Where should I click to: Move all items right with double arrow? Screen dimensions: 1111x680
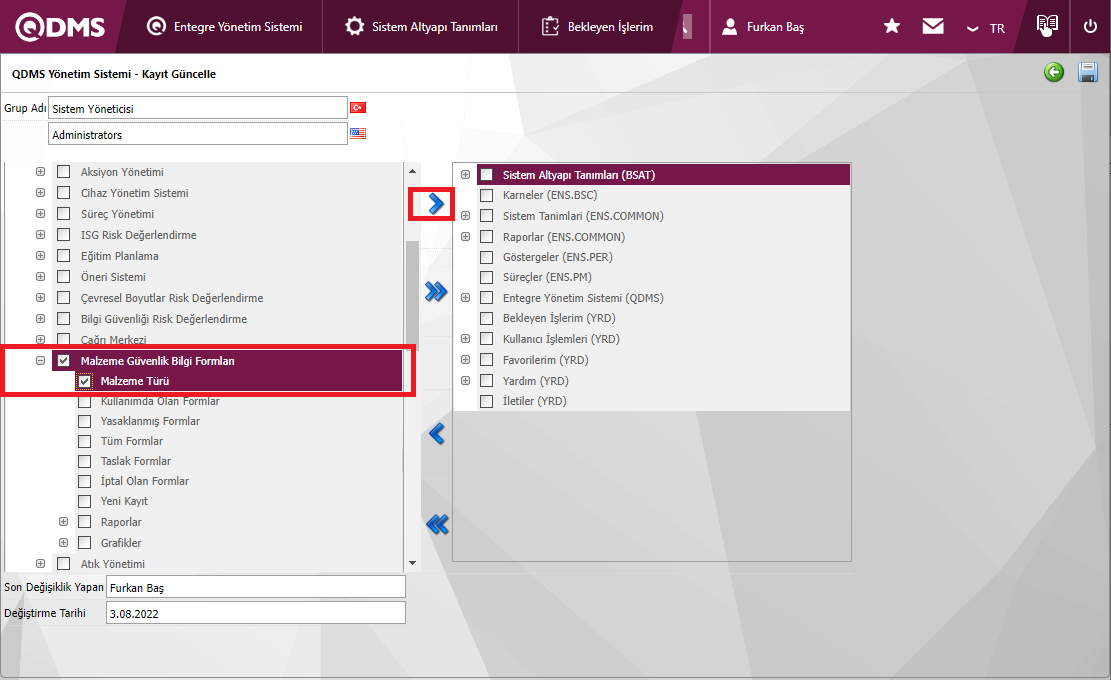pyautogui.click(x=436, y=291)
